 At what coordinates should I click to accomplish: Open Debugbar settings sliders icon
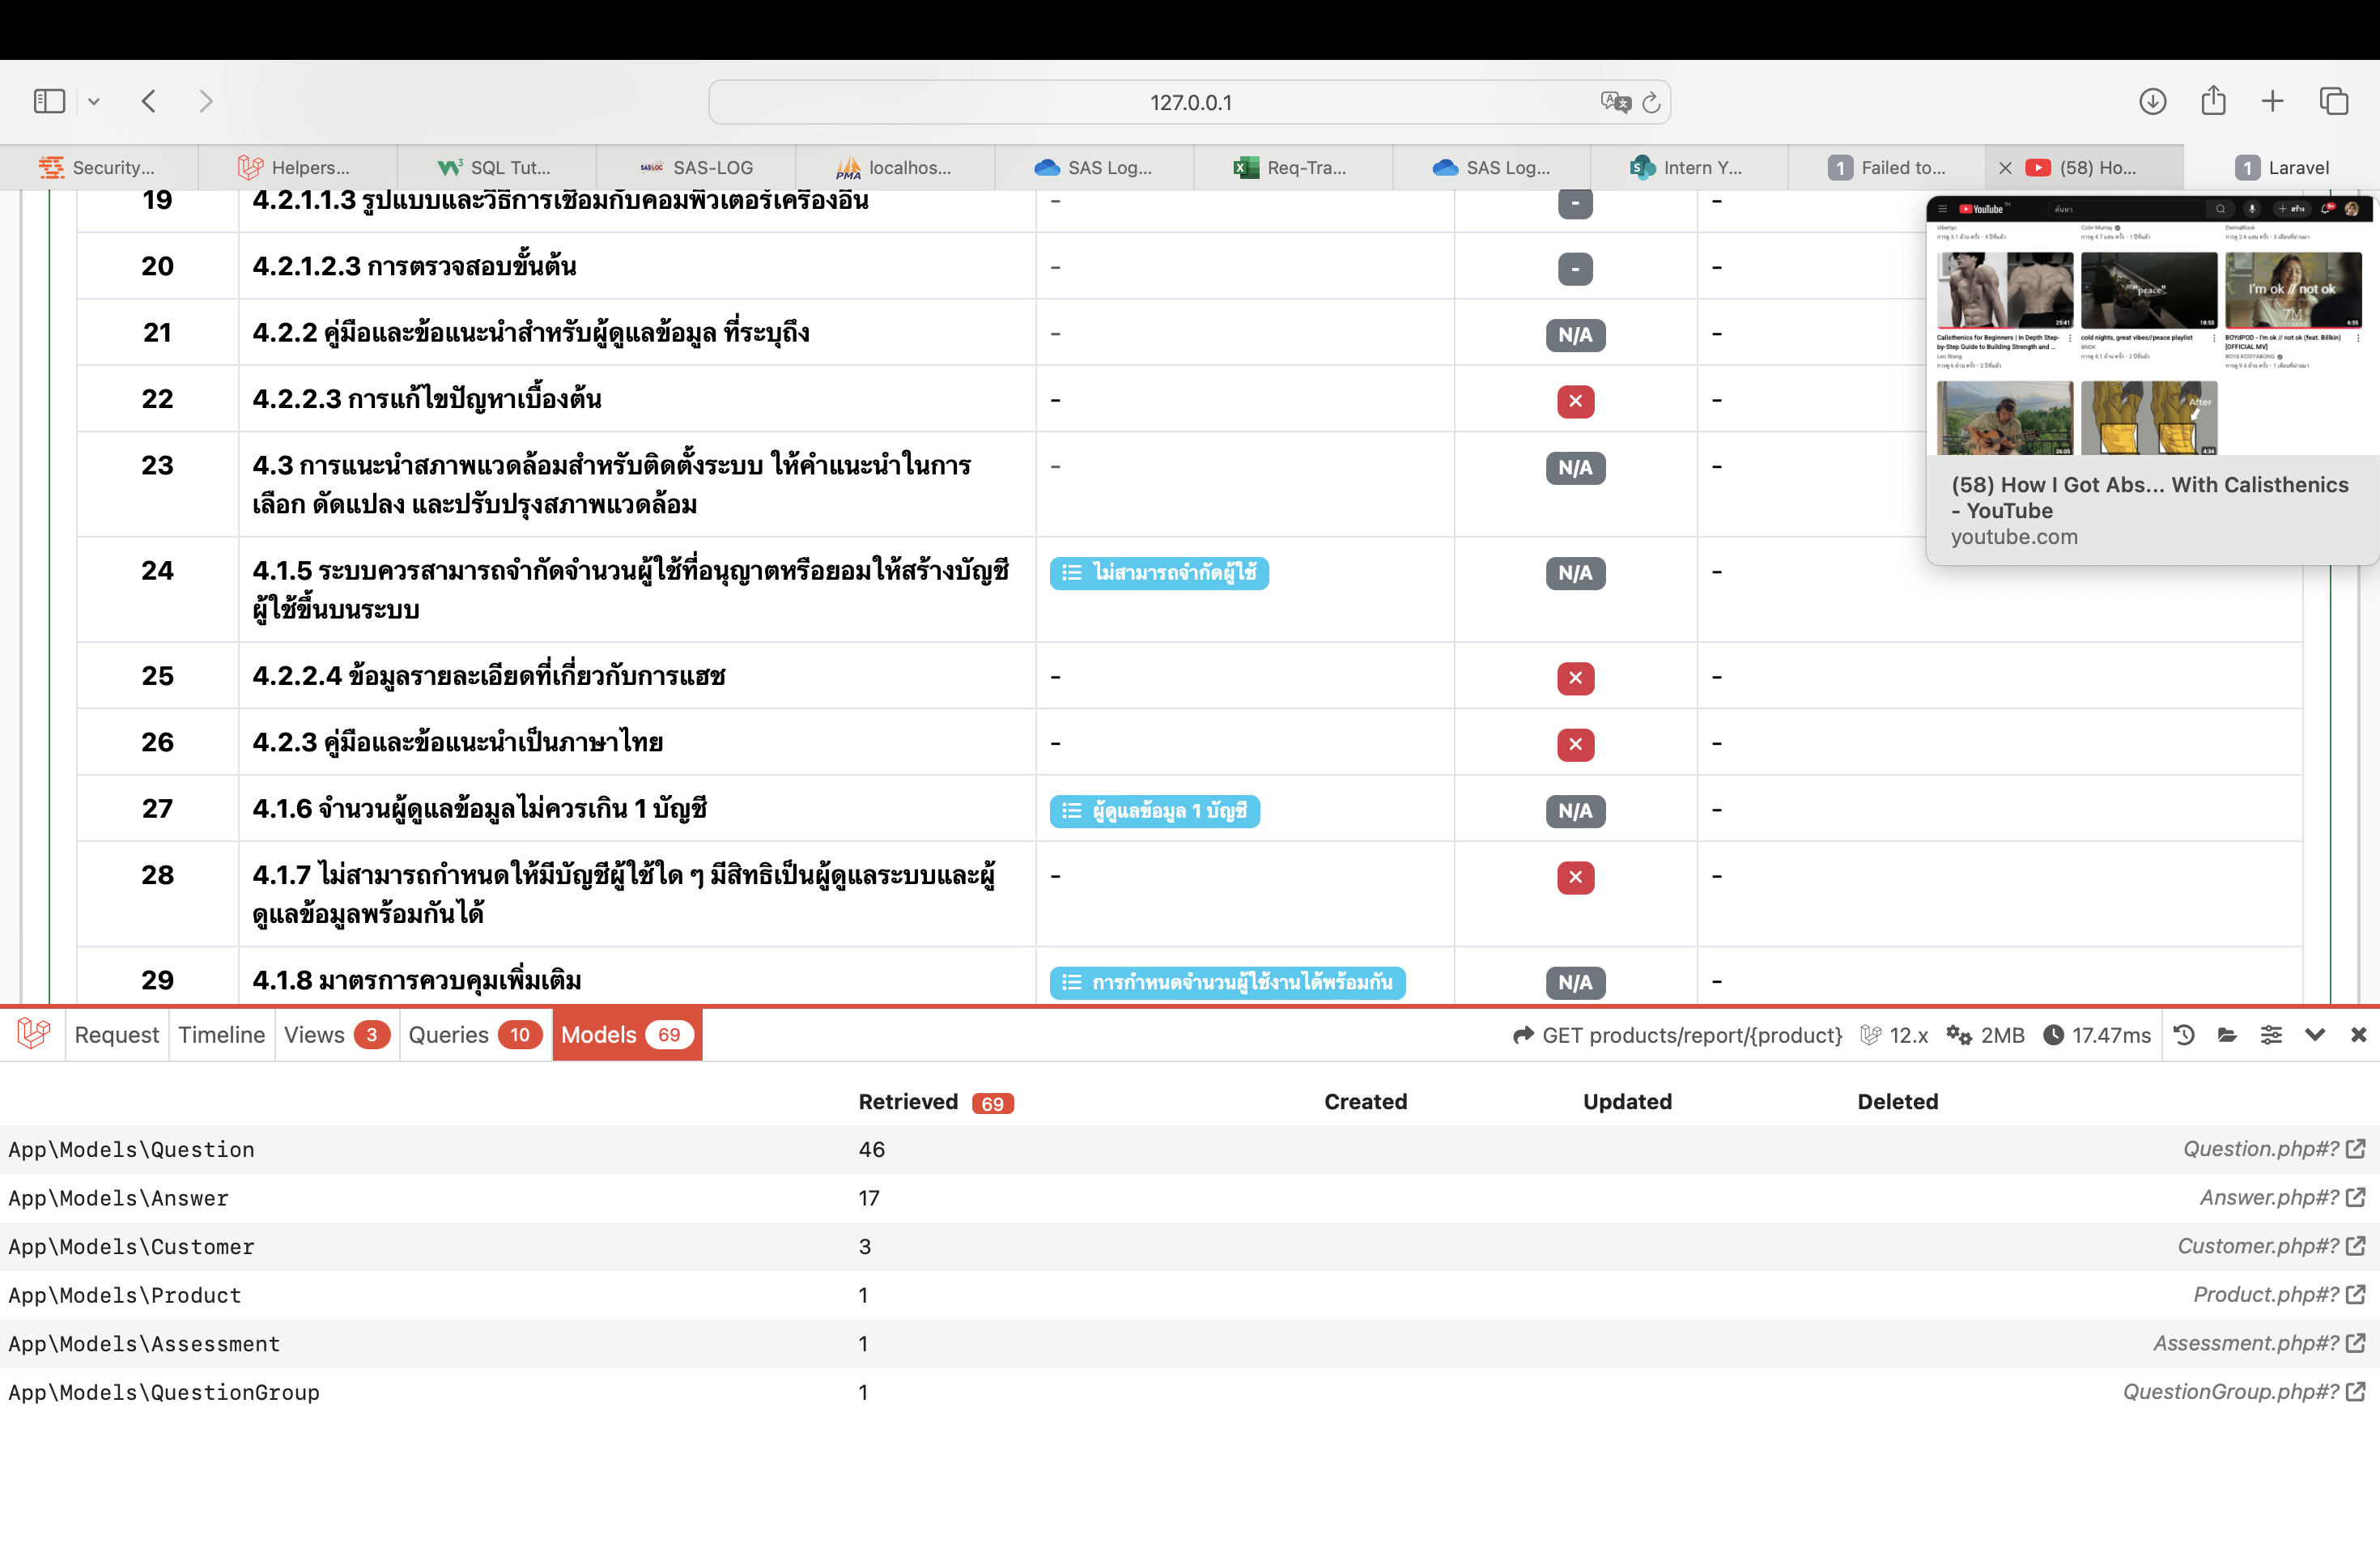2271,1035
